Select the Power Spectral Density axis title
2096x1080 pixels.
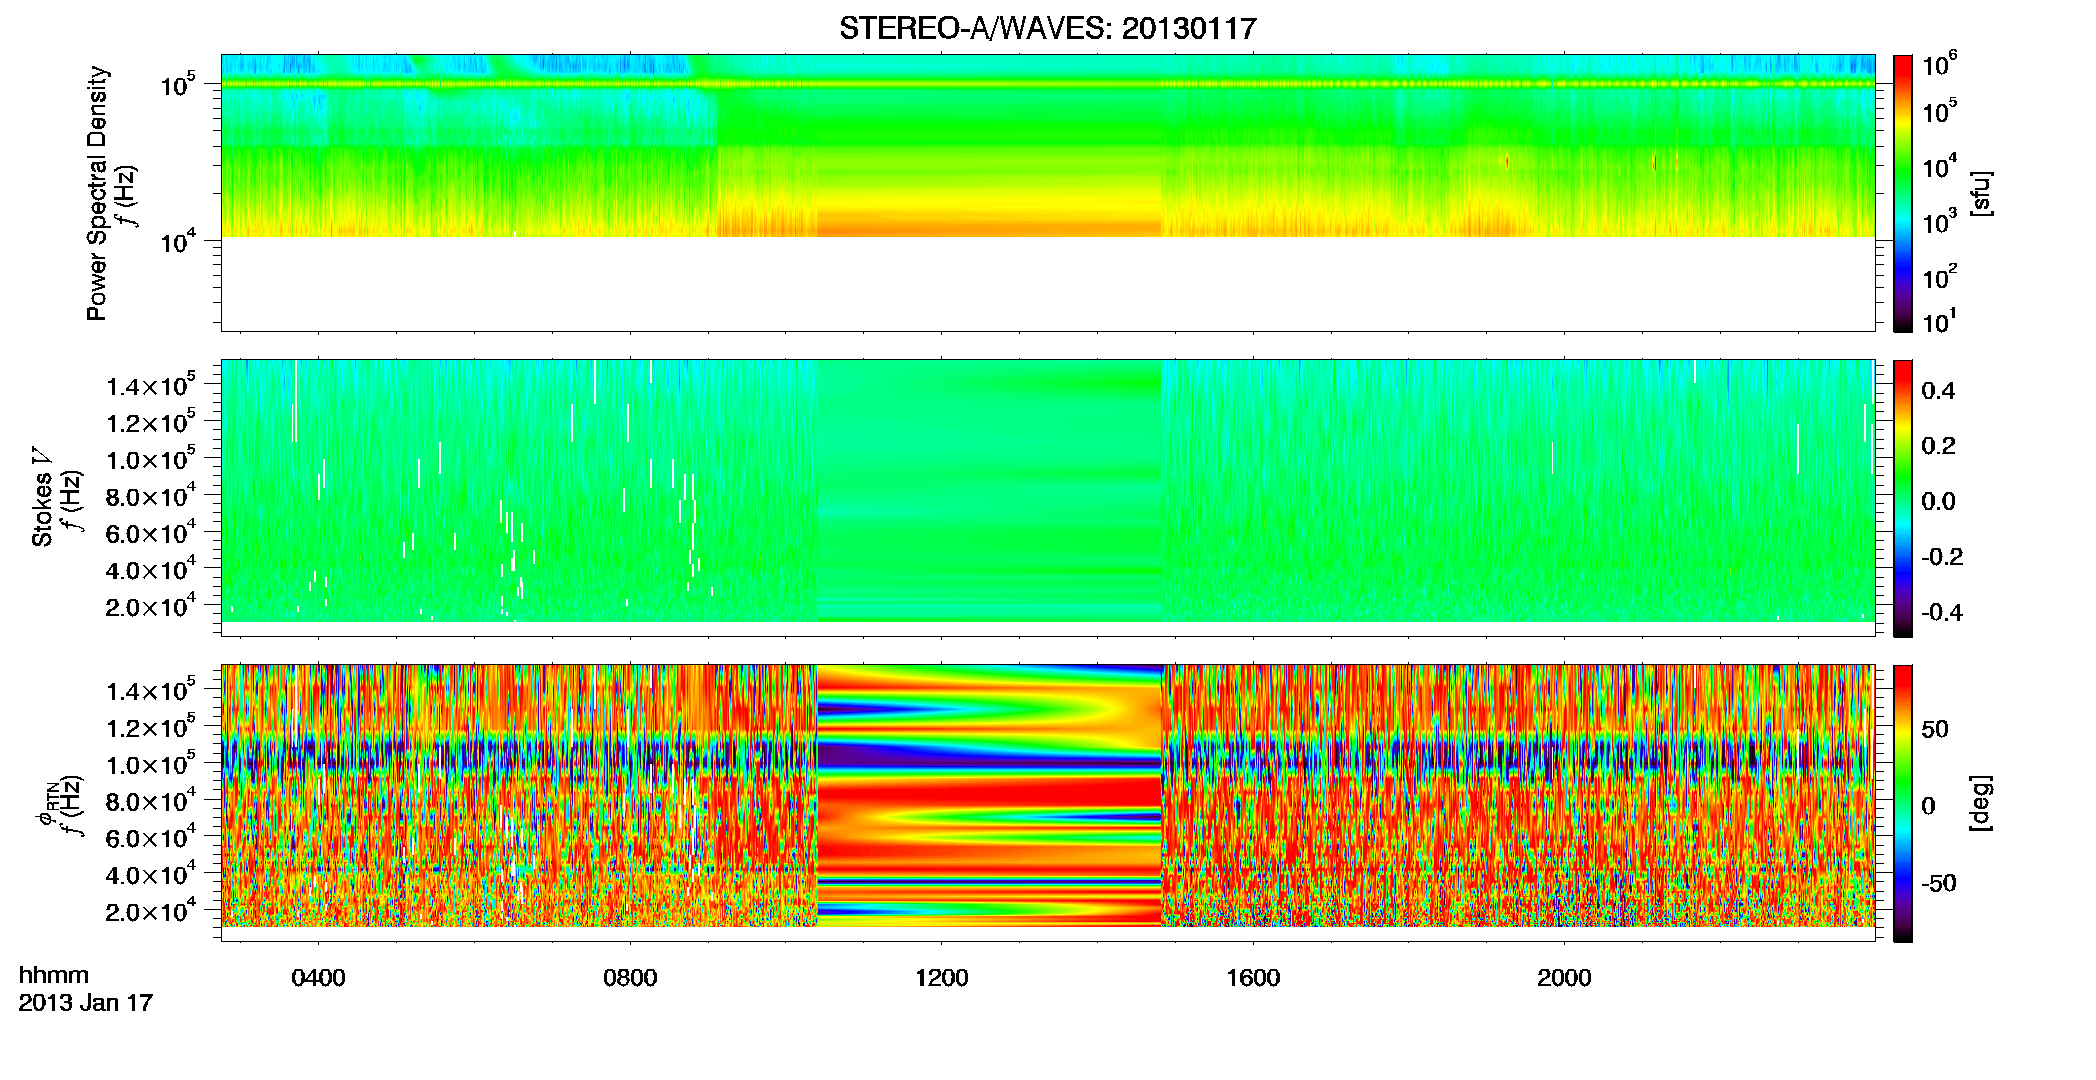(x=97, y=193)
